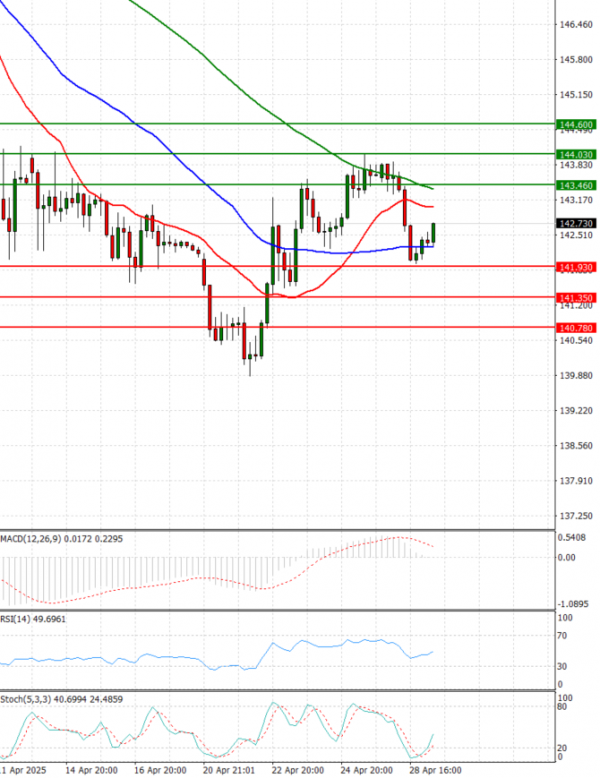Viewport: 600px width, 778px height.
Task: Select the current price tag 142.730
Action: 577,223
